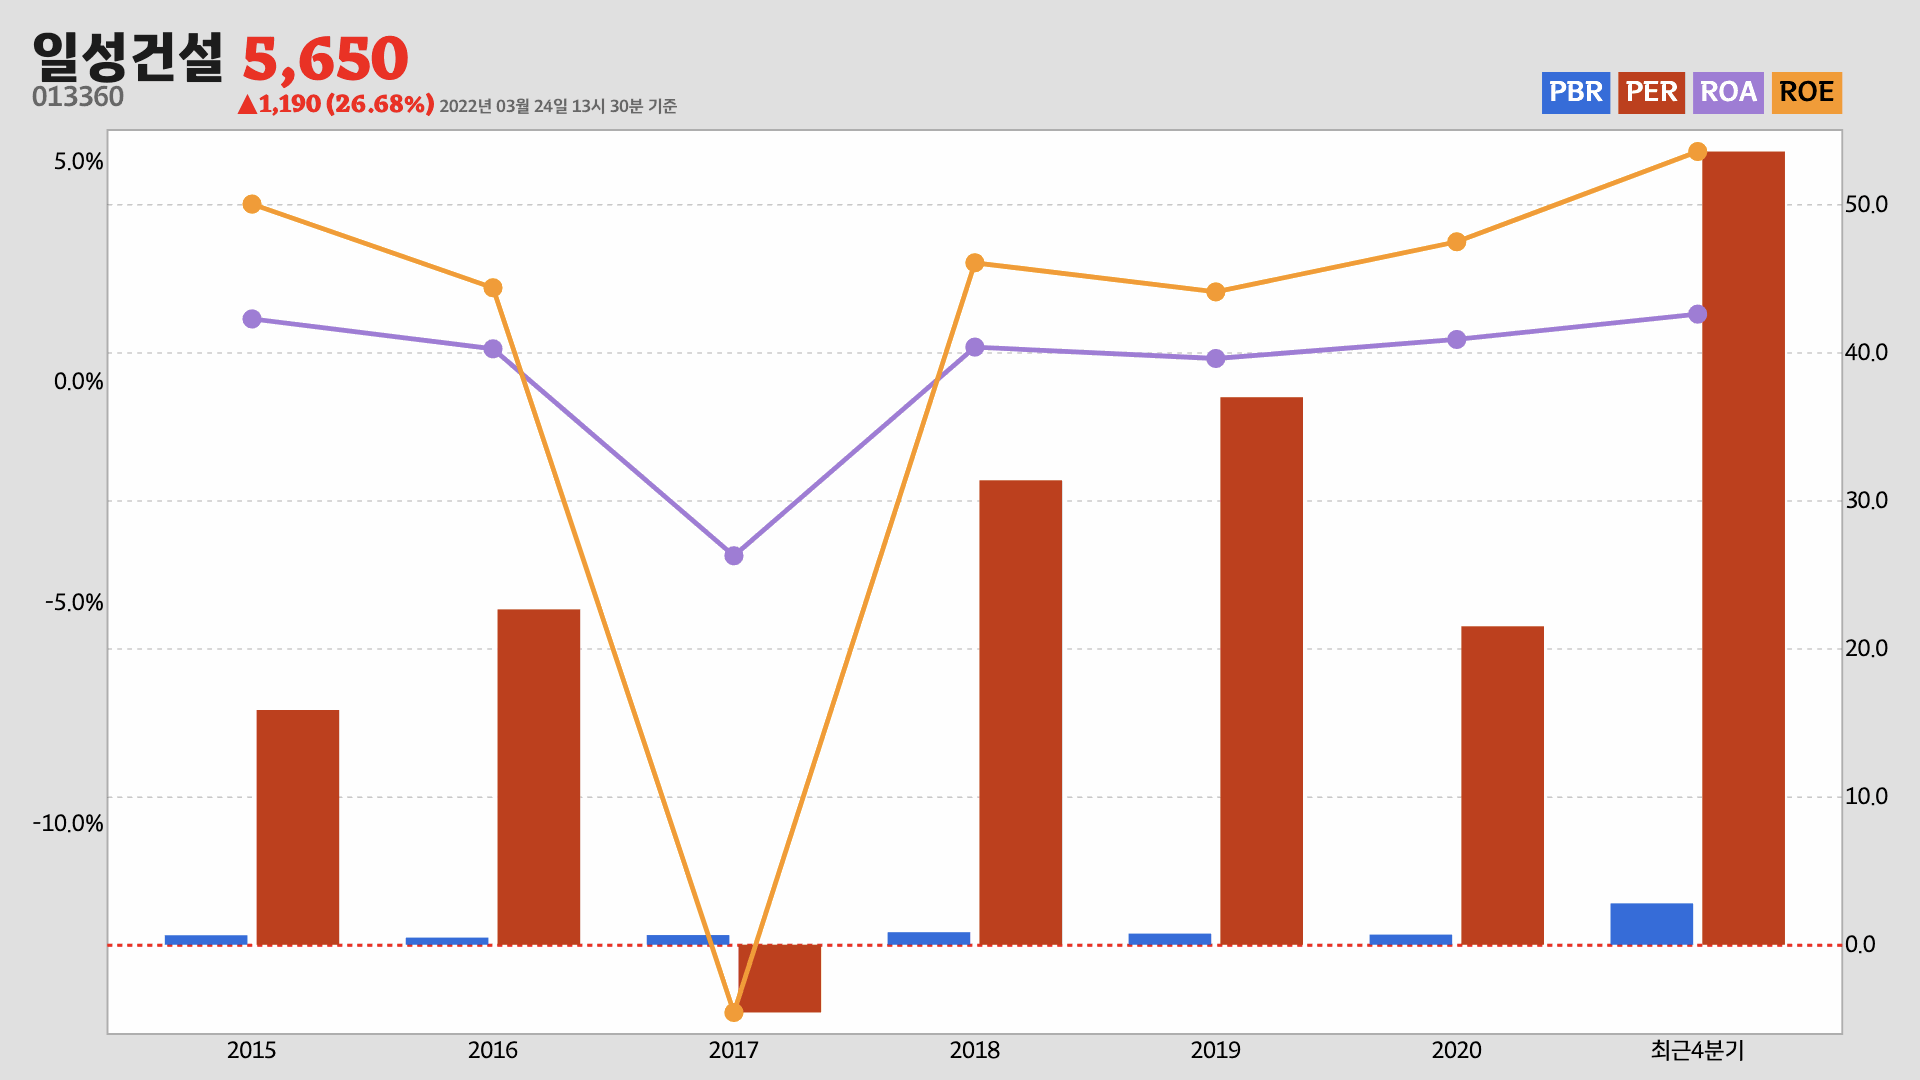Screen dimensions: 1920x1080
Task: Click the 2018 ROA data point
Action: (x=975, y=348)
